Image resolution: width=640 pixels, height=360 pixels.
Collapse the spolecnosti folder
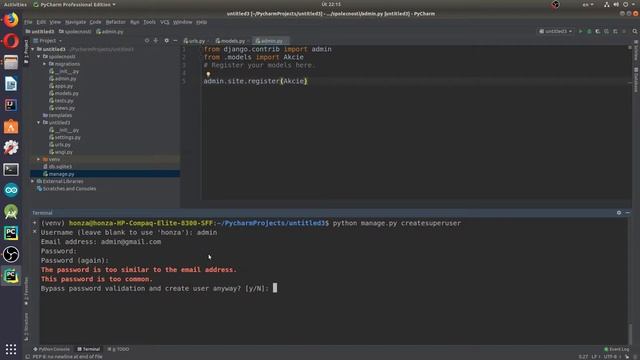point(39,56)
